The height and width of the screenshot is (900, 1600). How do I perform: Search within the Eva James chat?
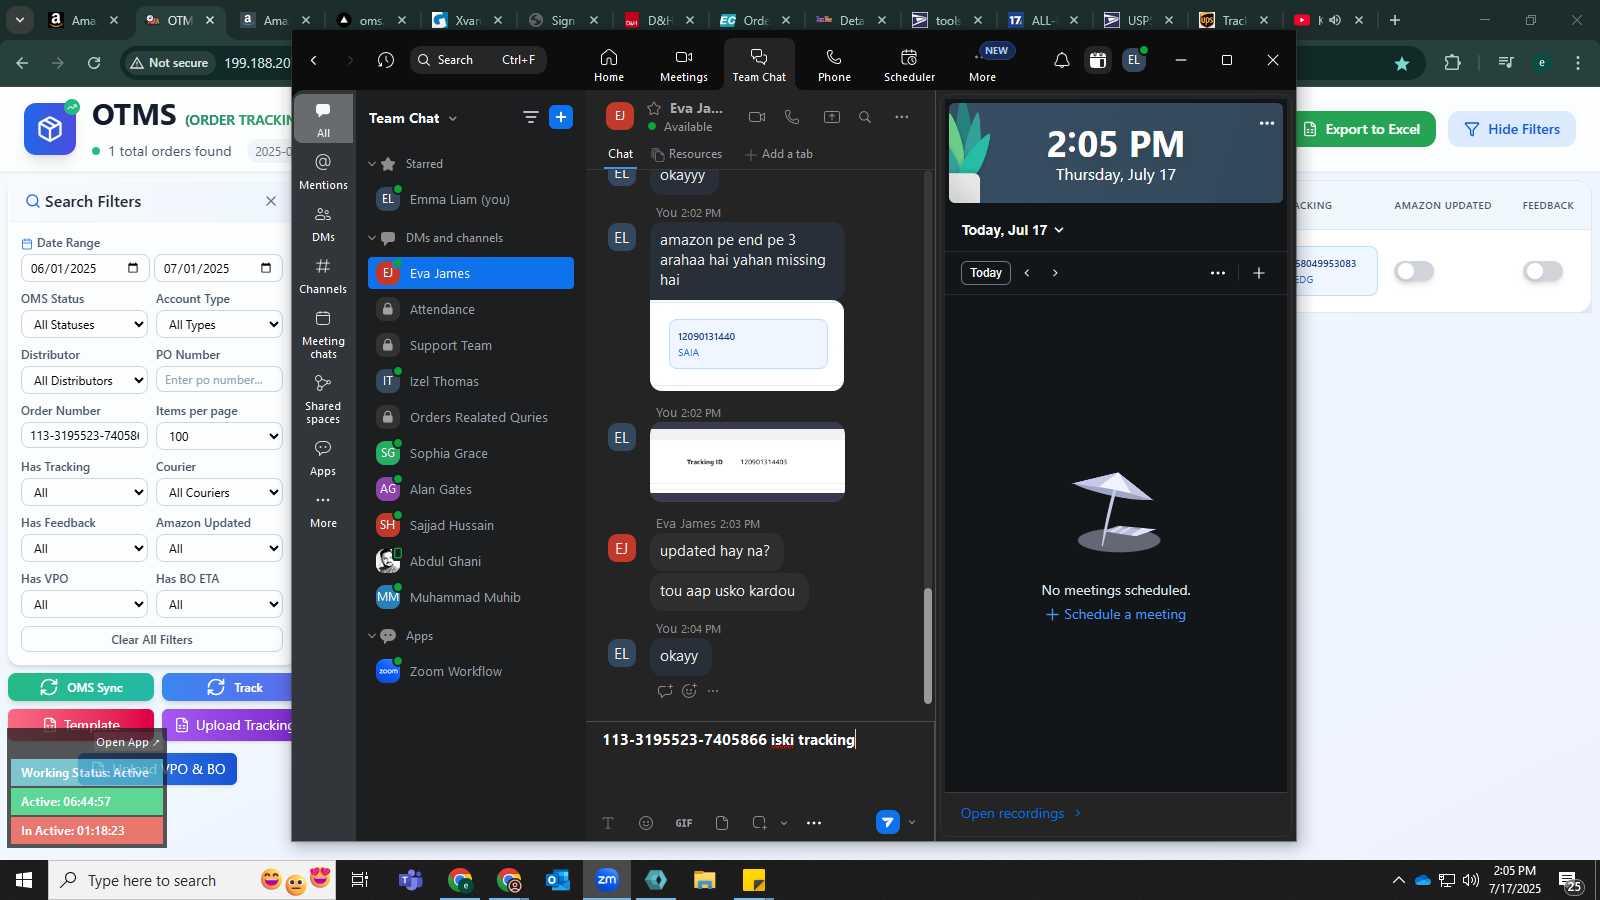[x=865, y=117]
